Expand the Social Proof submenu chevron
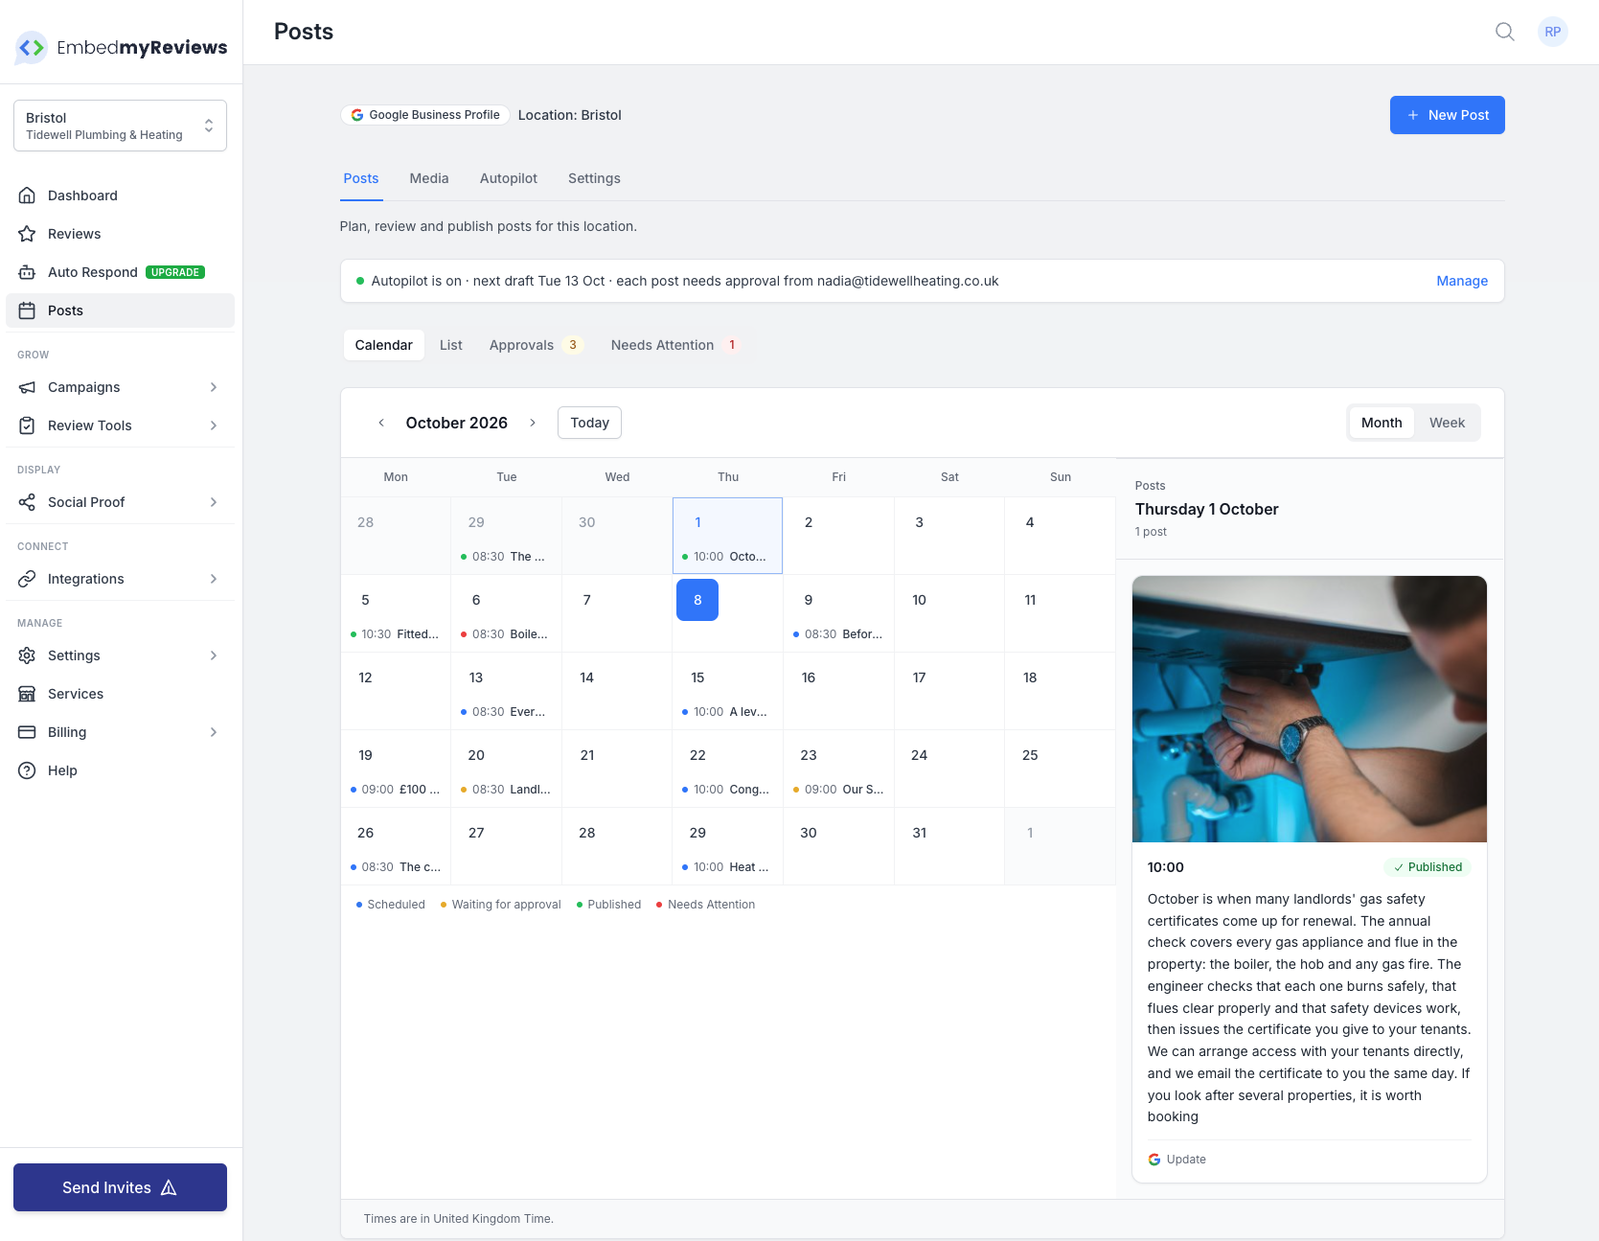1599x1241 pixels. pyautogui.click(x=214, y=502)
